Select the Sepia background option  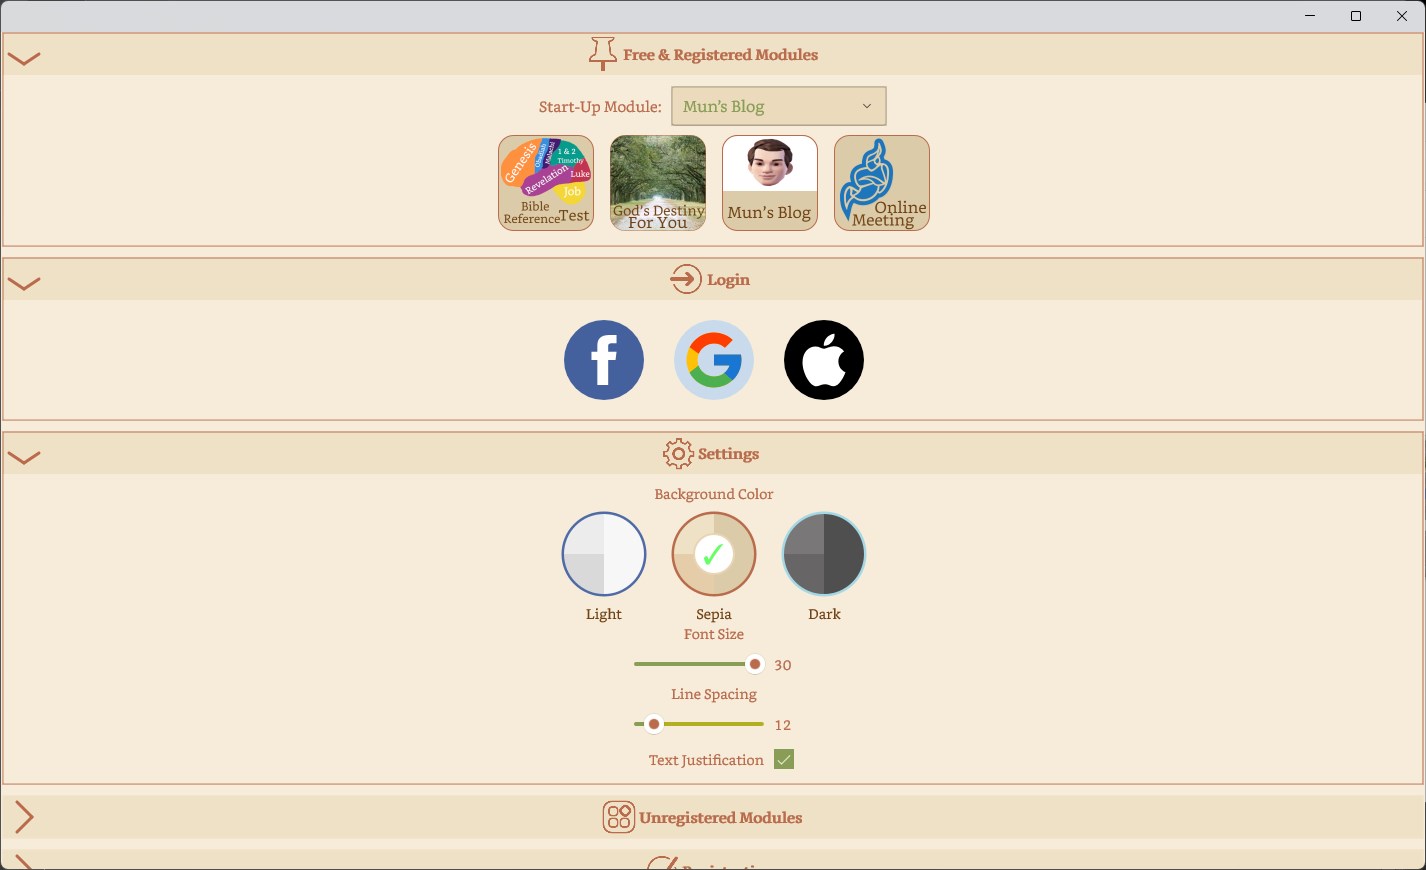point(714,554)
